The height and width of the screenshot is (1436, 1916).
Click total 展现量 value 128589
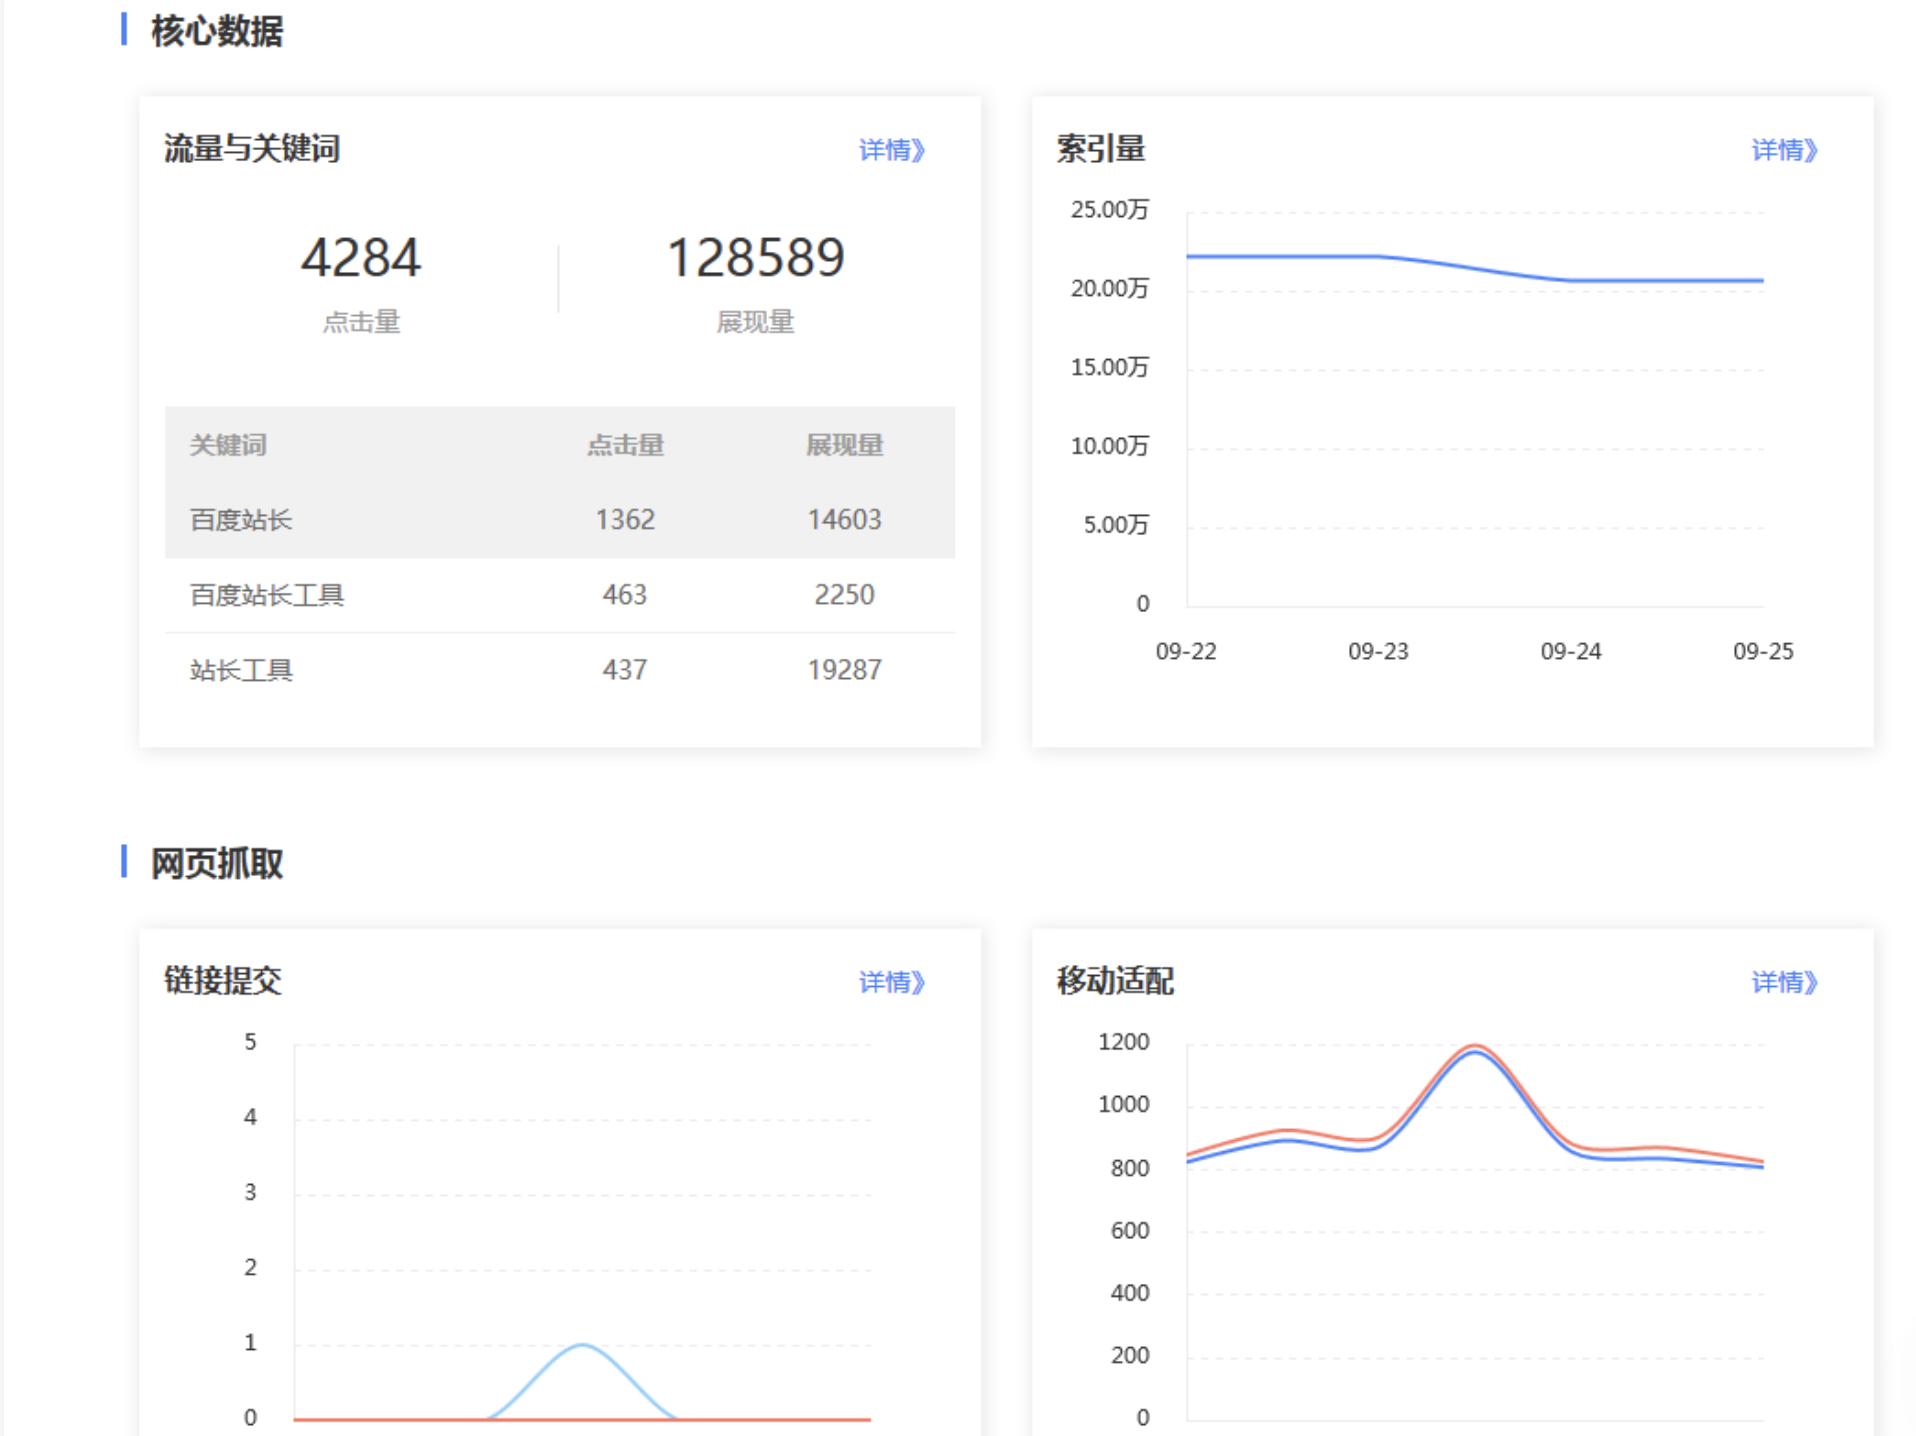756,258
